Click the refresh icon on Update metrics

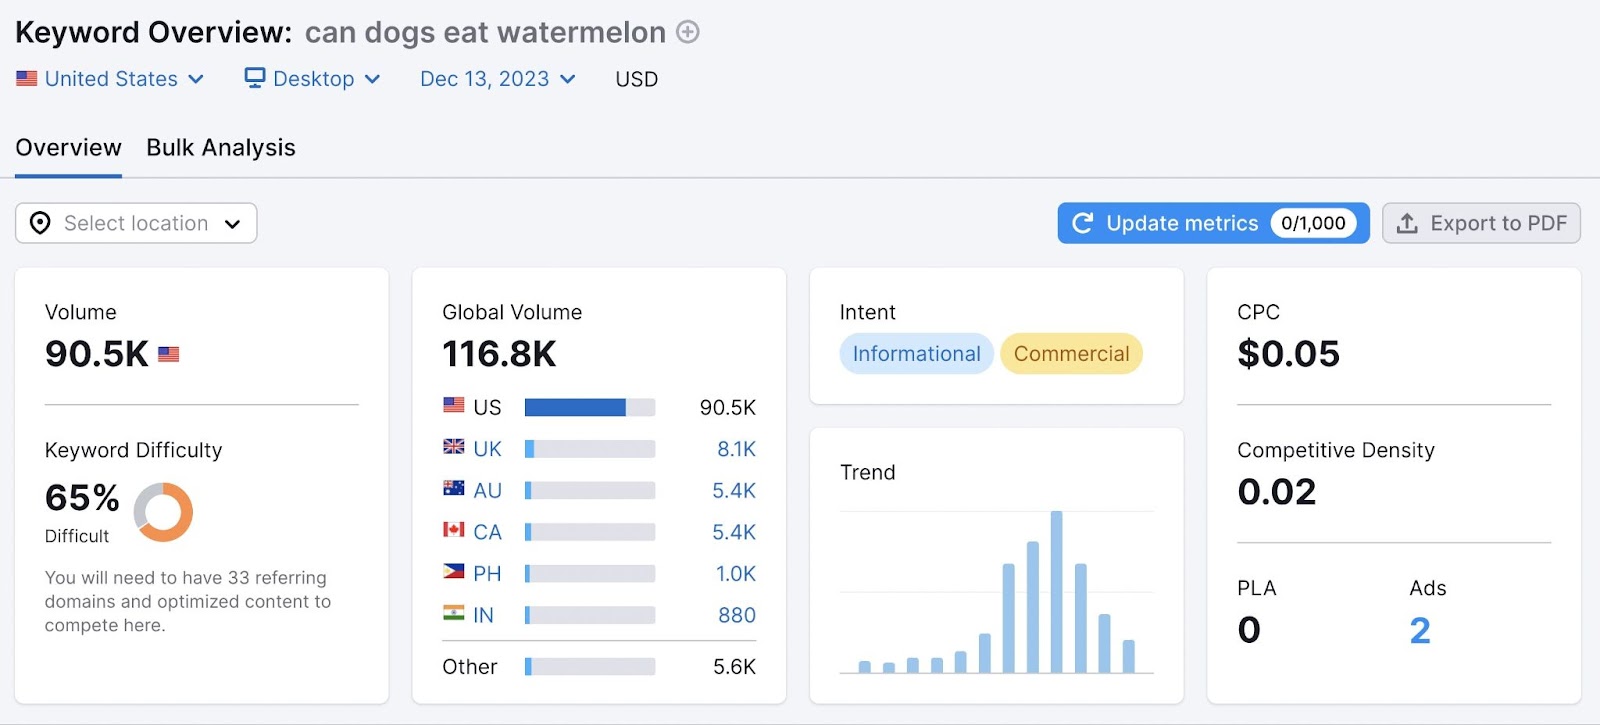[1083, 223]
